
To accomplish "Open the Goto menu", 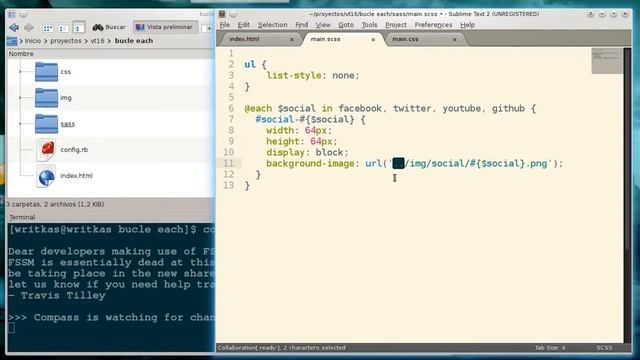I will click(x=346, y=25).
